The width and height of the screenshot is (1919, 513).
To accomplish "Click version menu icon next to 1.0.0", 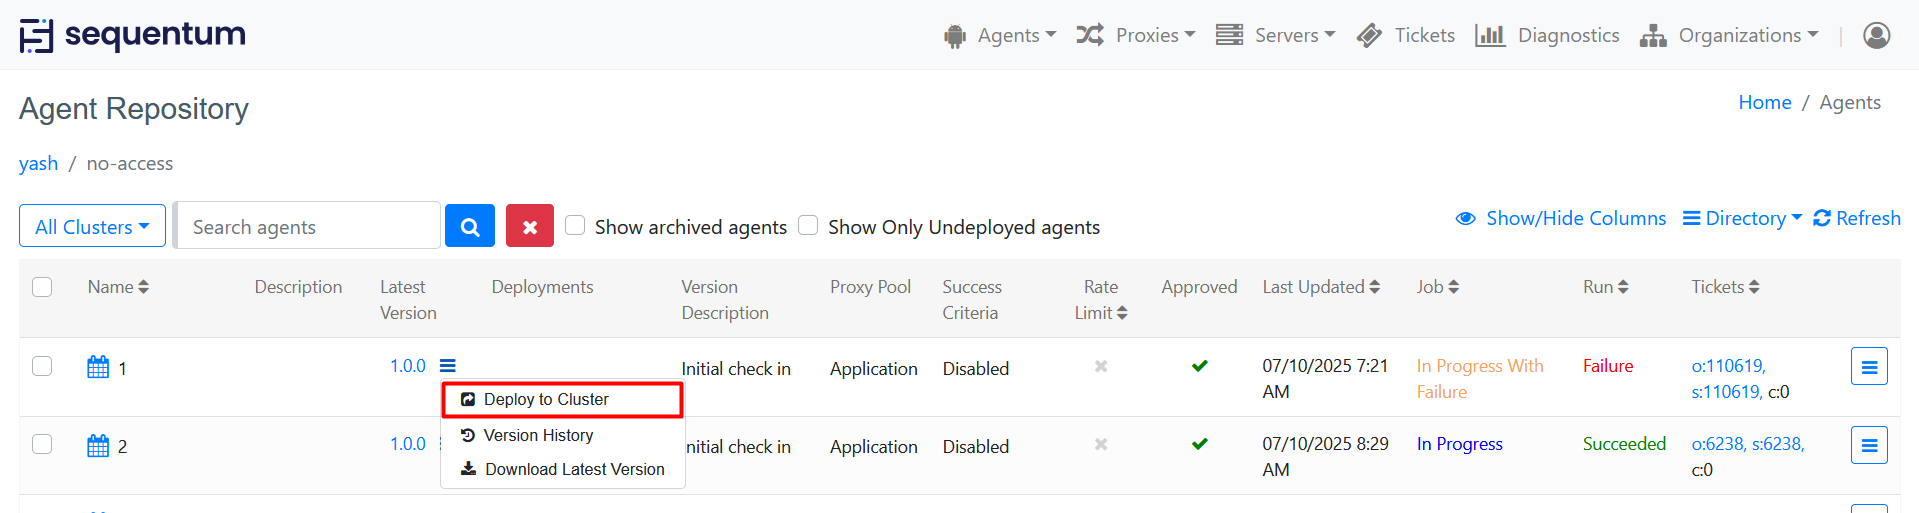I will click(448, 366).
